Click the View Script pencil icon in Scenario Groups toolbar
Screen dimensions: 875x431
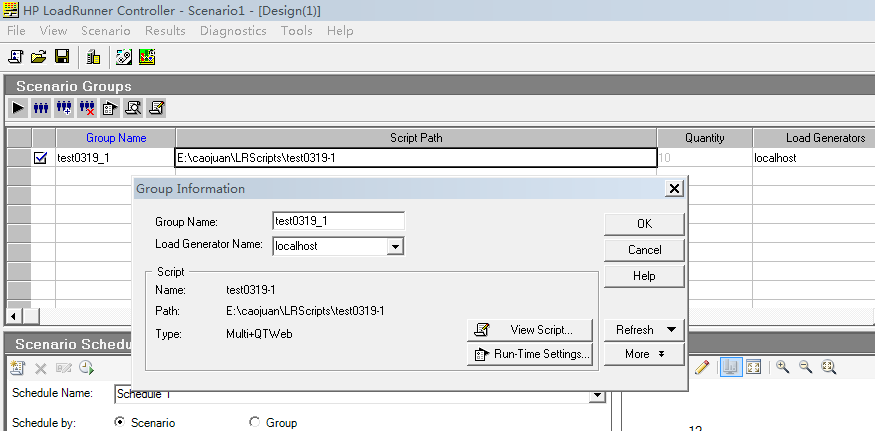(x=156, y=107)
